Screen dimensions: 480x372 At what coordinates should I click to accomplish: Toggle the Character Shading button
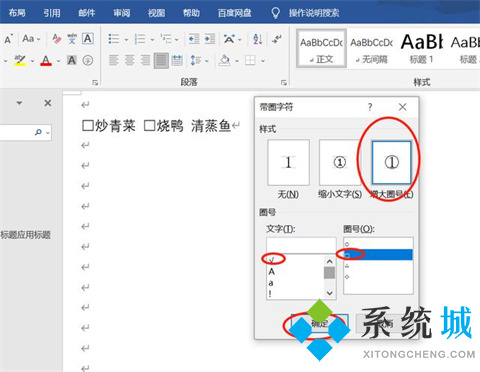coord(72,60)
